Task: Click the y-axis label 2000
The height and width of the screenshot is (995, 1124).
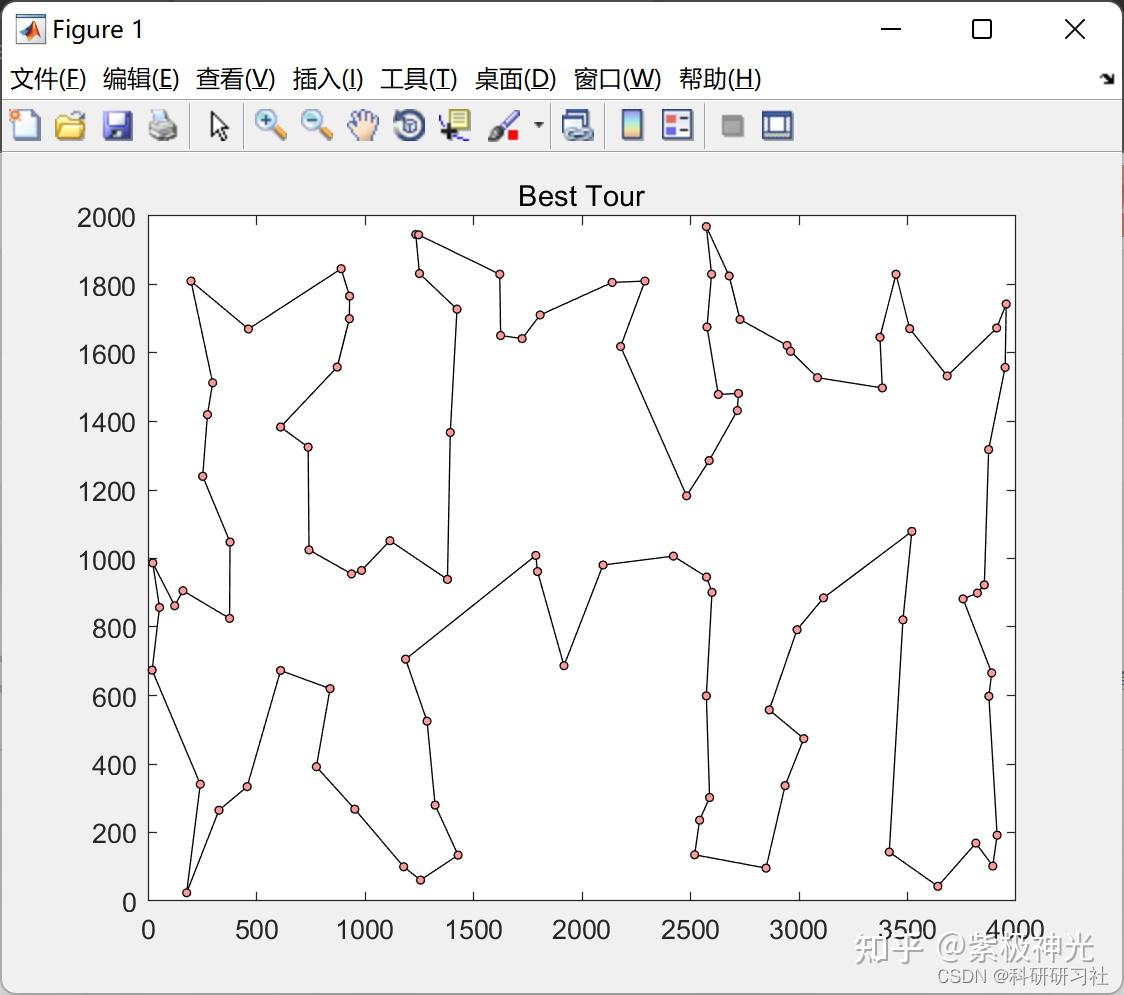Action: pos(106,218)
